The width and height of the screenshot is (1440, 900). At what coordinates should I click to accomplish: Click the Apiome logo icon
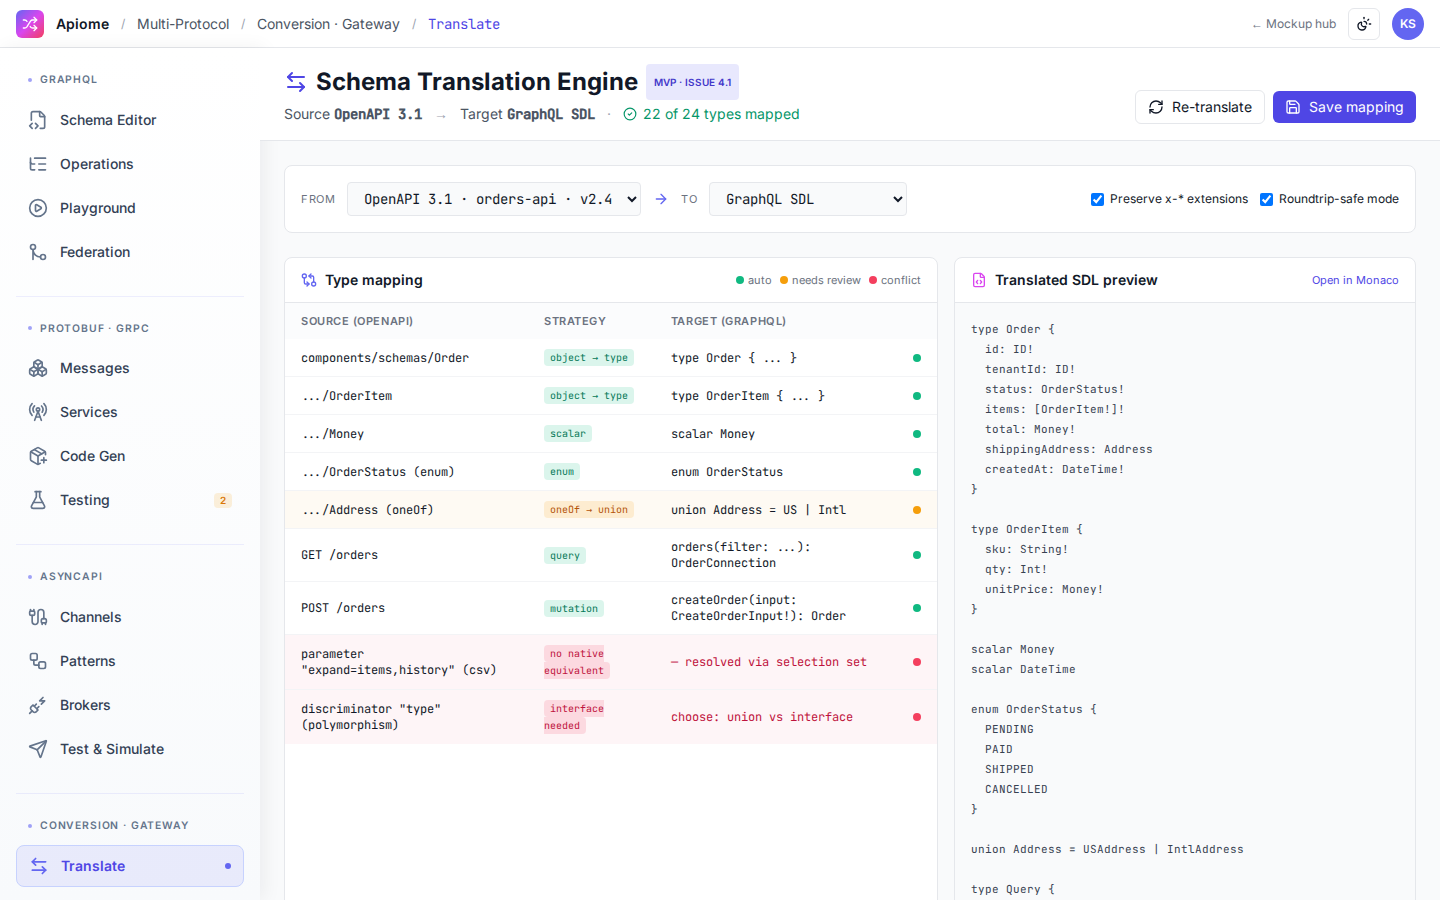click(x=30, y=24)
